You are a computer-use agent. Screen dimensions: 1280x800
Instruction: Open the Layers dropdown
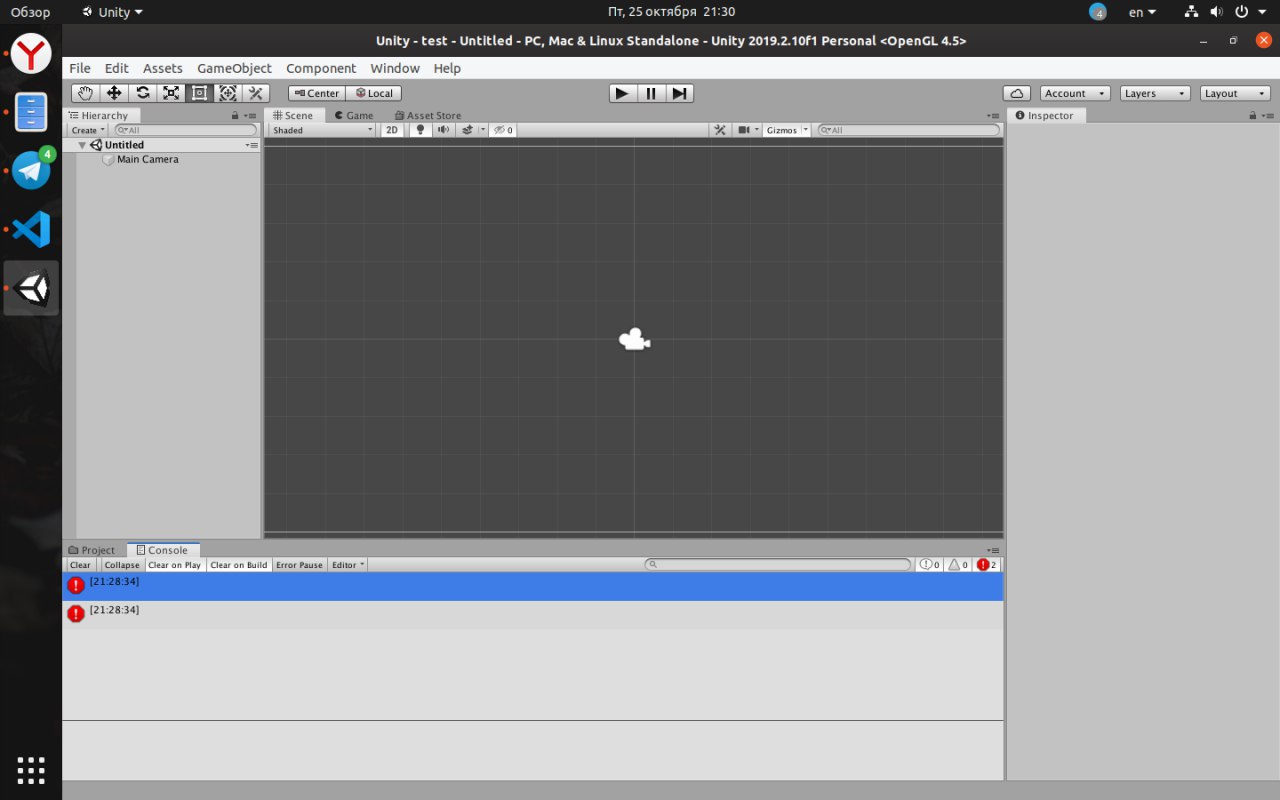[x=1155, y=93]
